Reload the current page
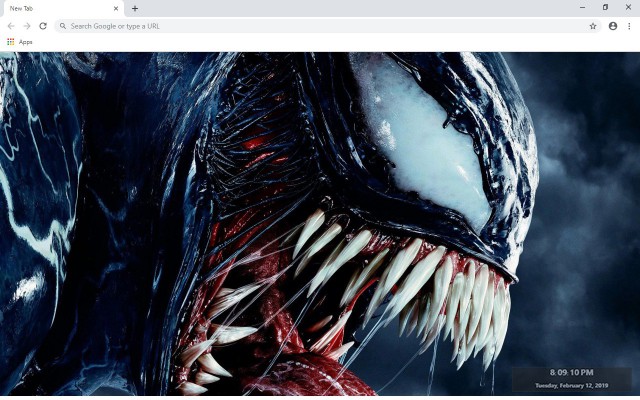Image resolution: width=640 pixels, height=400 pixels. (x=43, y=26)
